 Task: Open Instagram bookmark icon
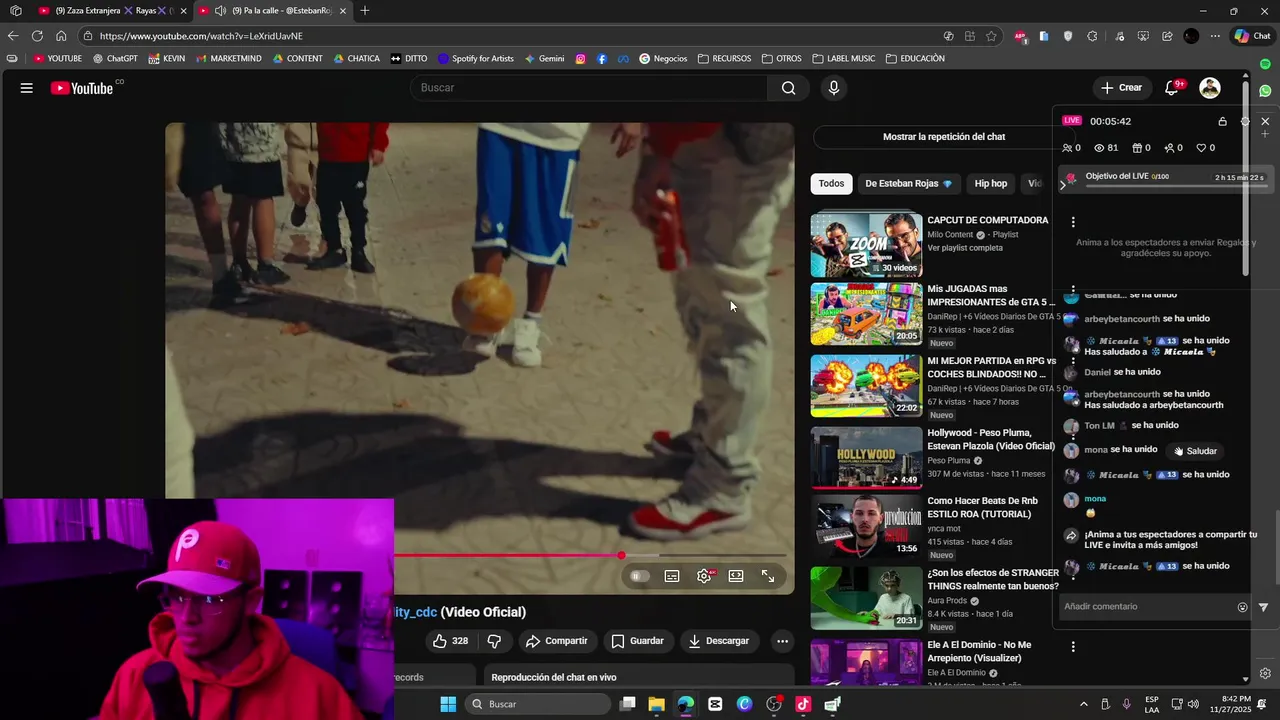click(580, 59)
